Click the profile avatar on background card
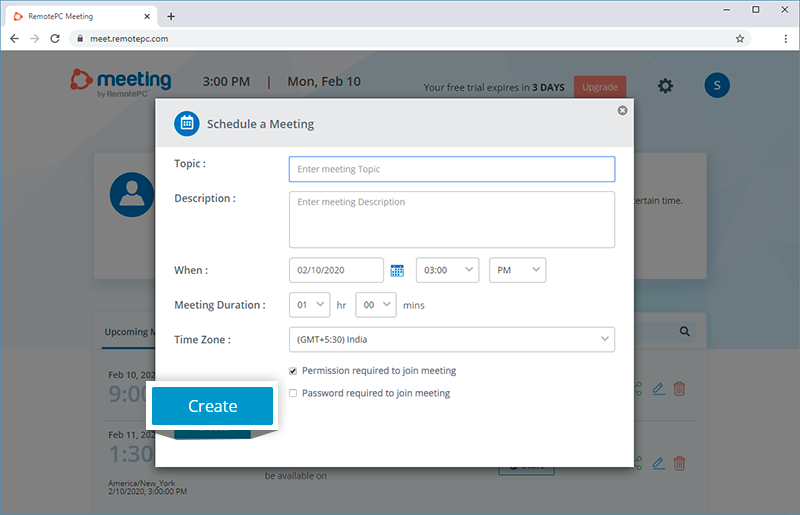Image resolution: width=800 pixels, height=515 pixels. point(132,194)
